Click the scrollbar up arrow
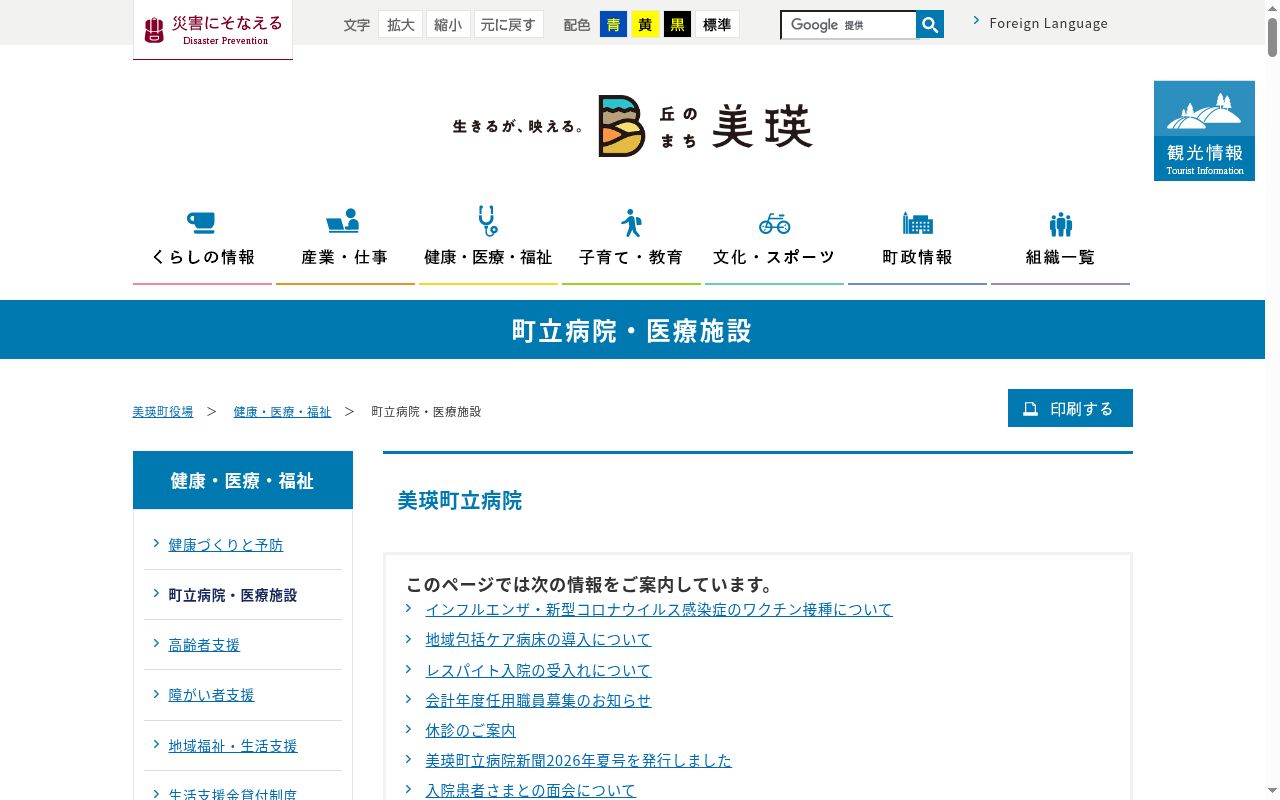Image resolution: width=1280 pixels, height=800 pixels. pos(1273,7)
